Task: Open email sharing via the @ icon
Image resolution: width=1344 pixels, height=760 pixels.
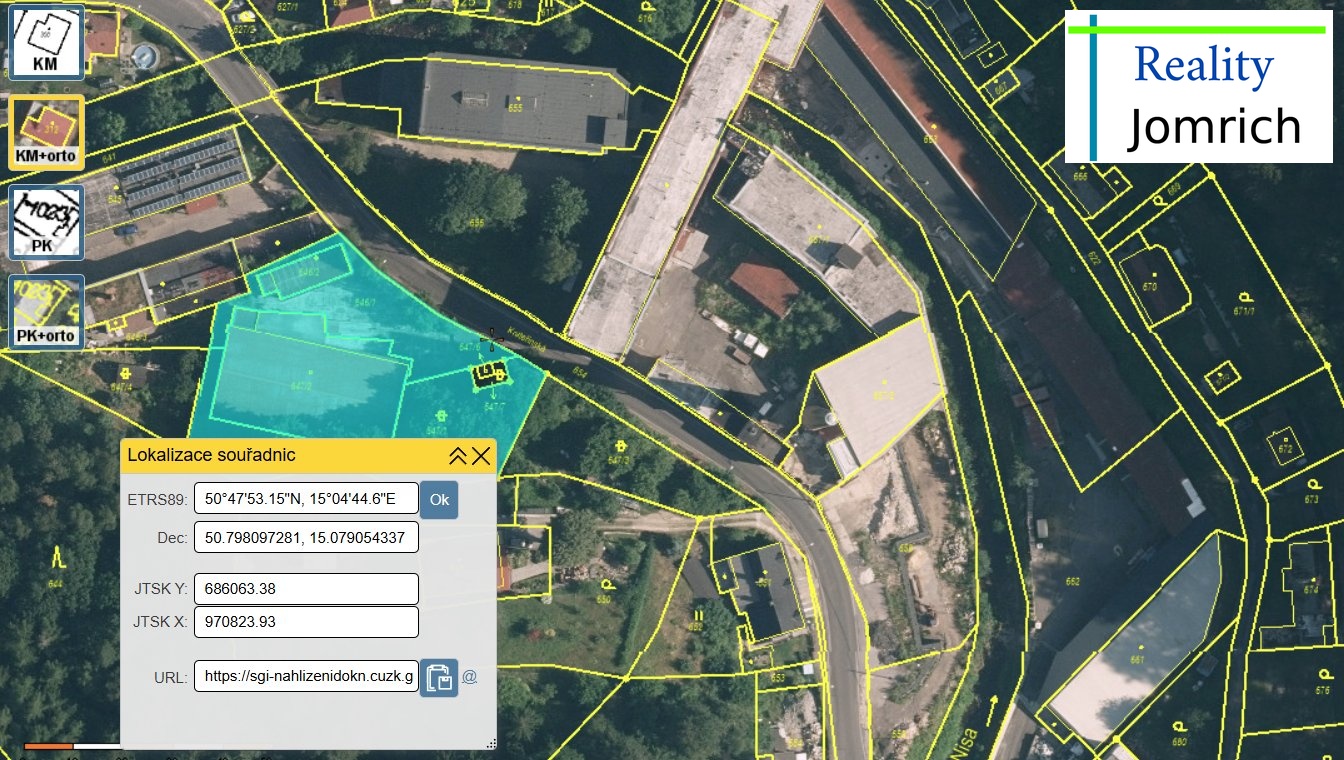Action: point(470,679)
